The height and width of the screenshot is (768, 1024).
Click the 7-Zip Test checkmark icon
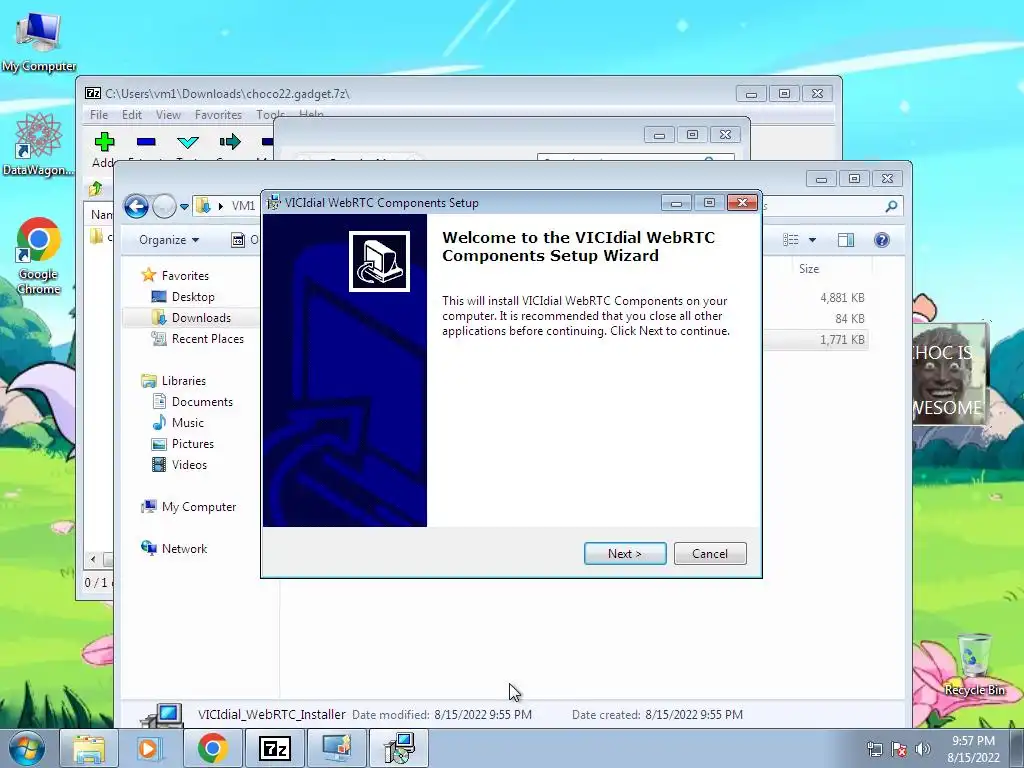188,142
